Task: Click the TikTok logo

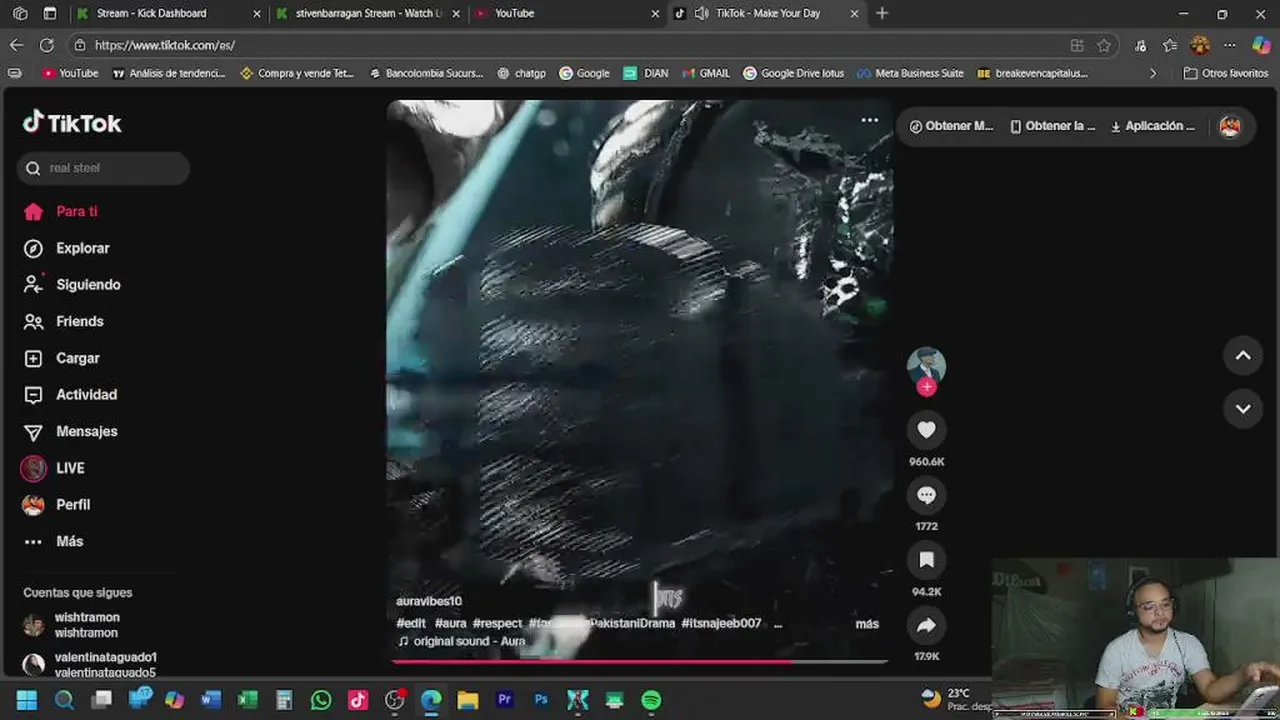Action: click(x=72, y=122)
